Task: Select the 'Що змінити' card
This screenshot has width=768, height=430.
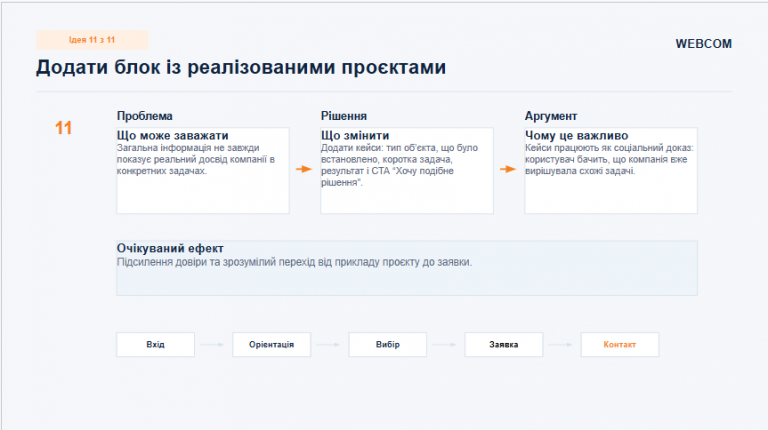Action: (407, 170)
